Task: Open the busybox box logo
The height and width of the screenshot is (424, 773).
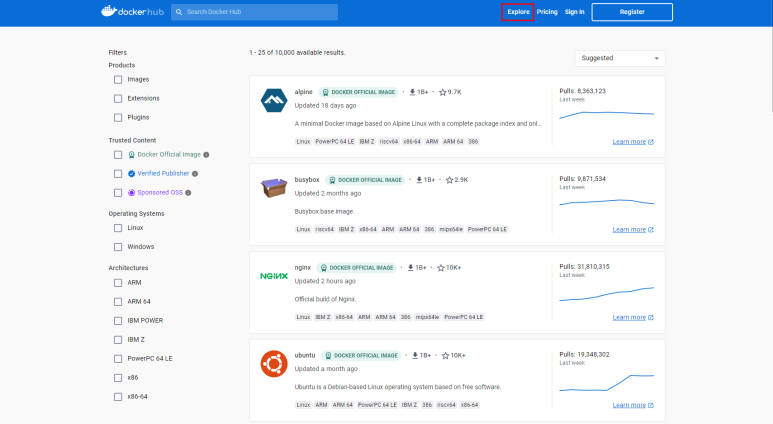Action: pyautogui.click(x=274, y=188)
